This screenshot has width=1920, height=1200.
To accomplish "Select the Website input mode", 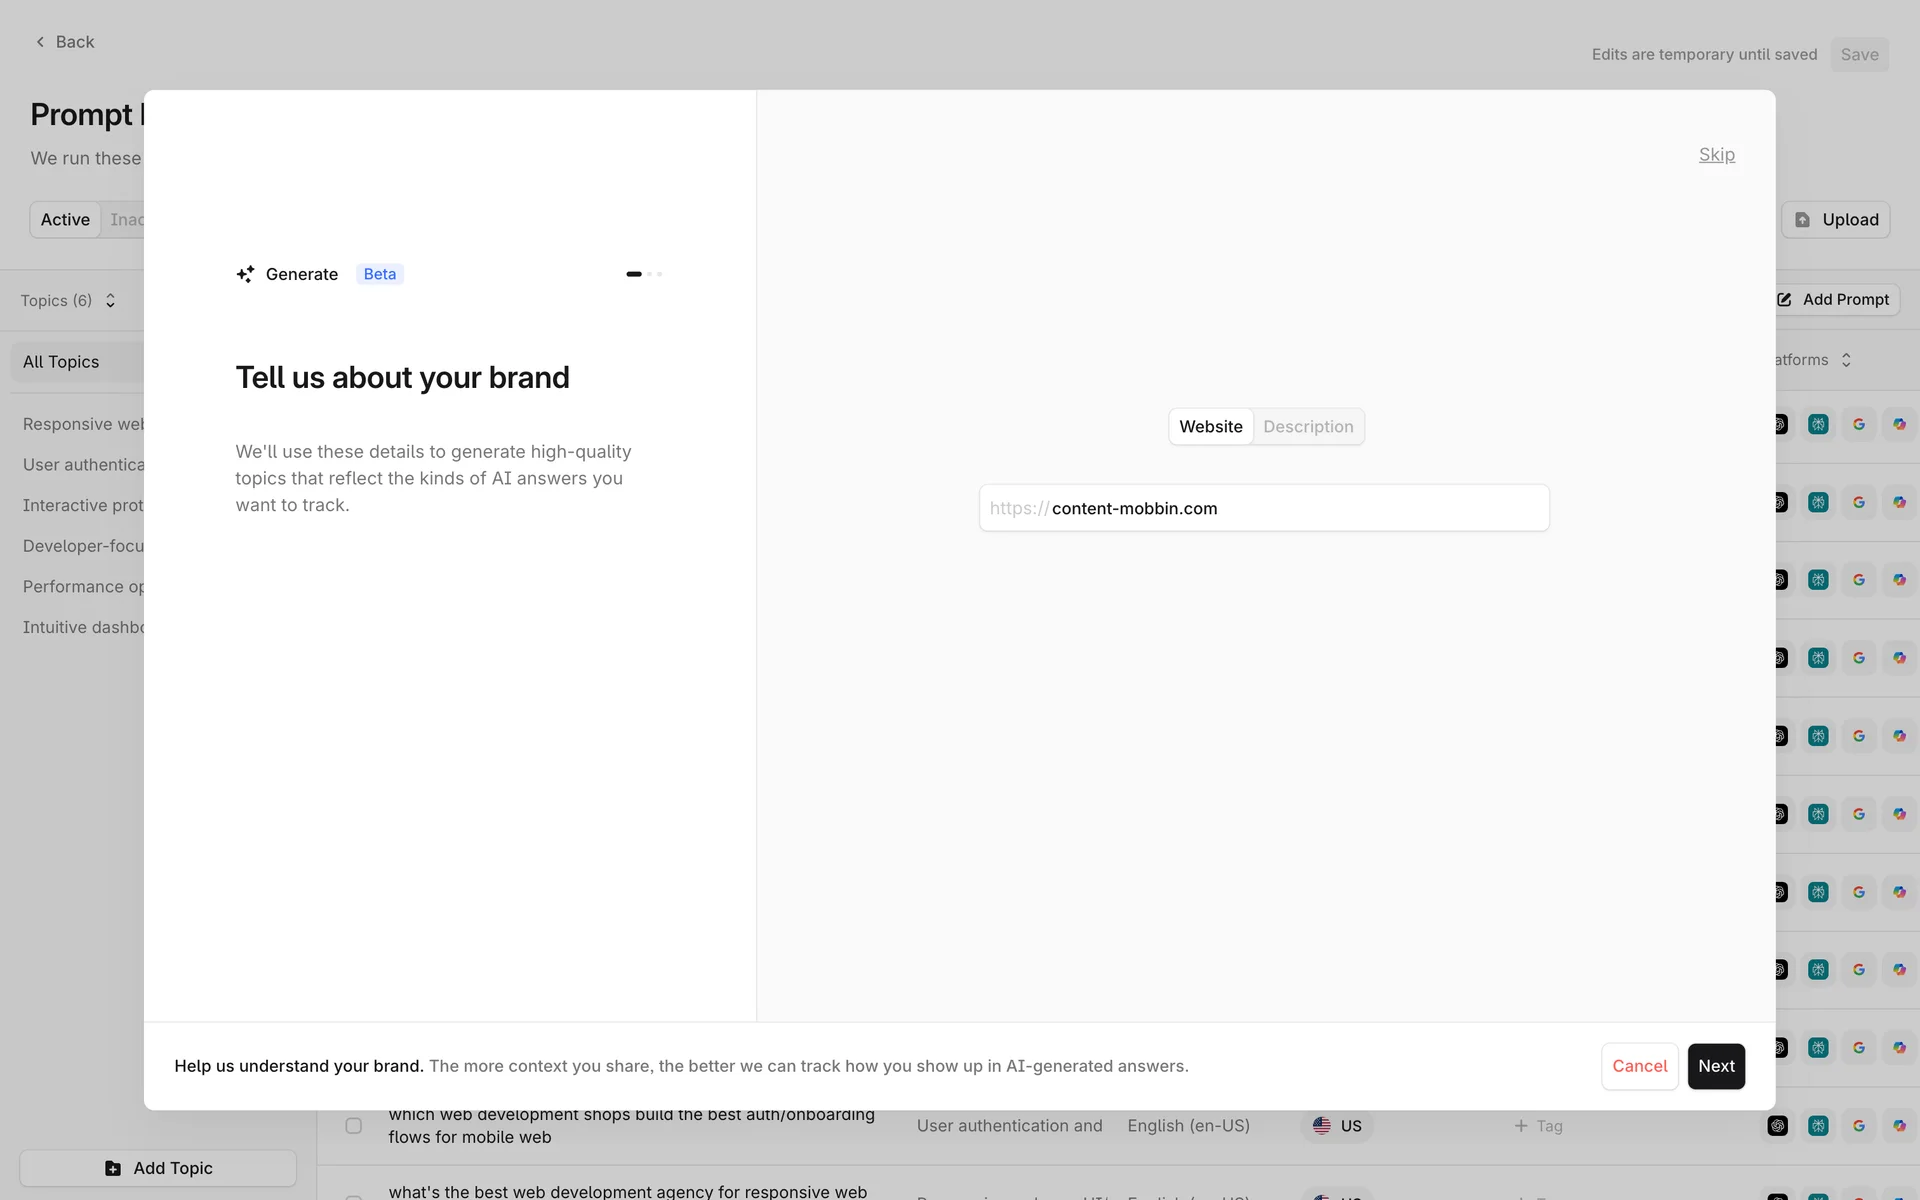I will (1210, 427).
